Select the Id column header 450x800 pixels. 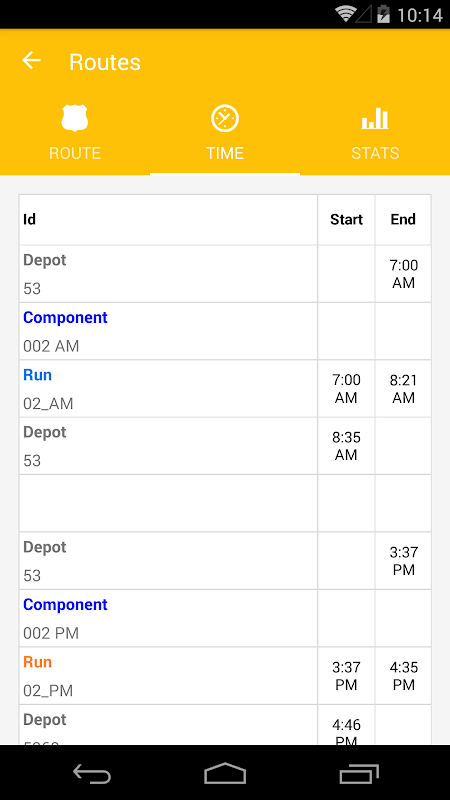pos(30,219)
